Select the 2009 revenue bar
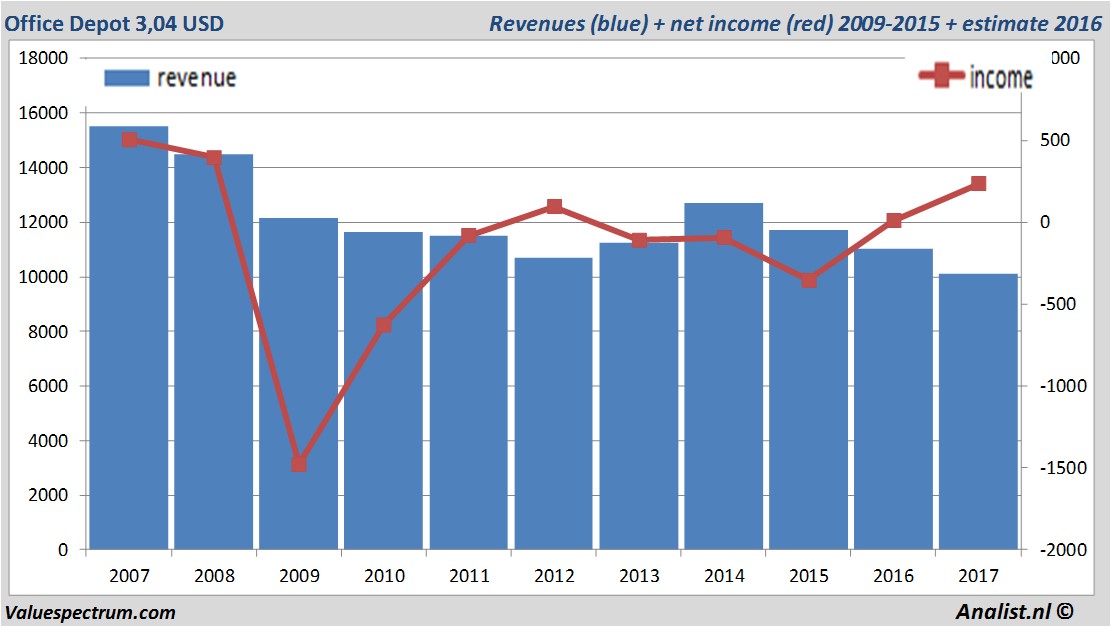1111x627 pixels. [298, 383]
